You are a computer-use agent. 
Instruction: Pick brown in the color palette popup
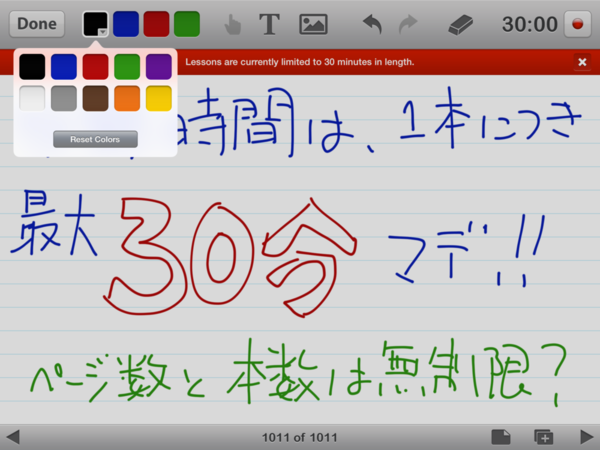tap(95, 98)
